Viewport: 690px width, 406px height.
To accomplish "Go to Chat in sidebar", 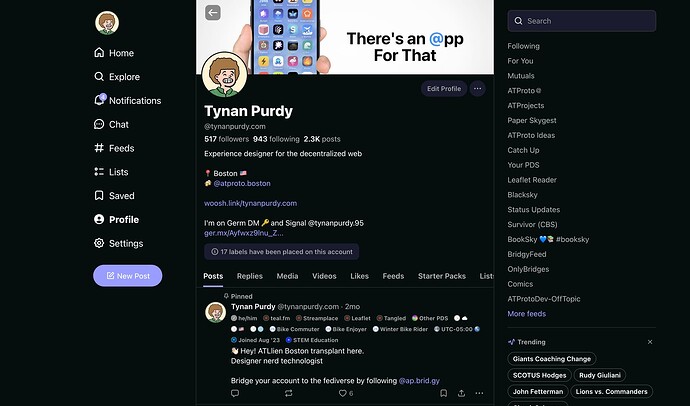I will click(x=111, y=124).
